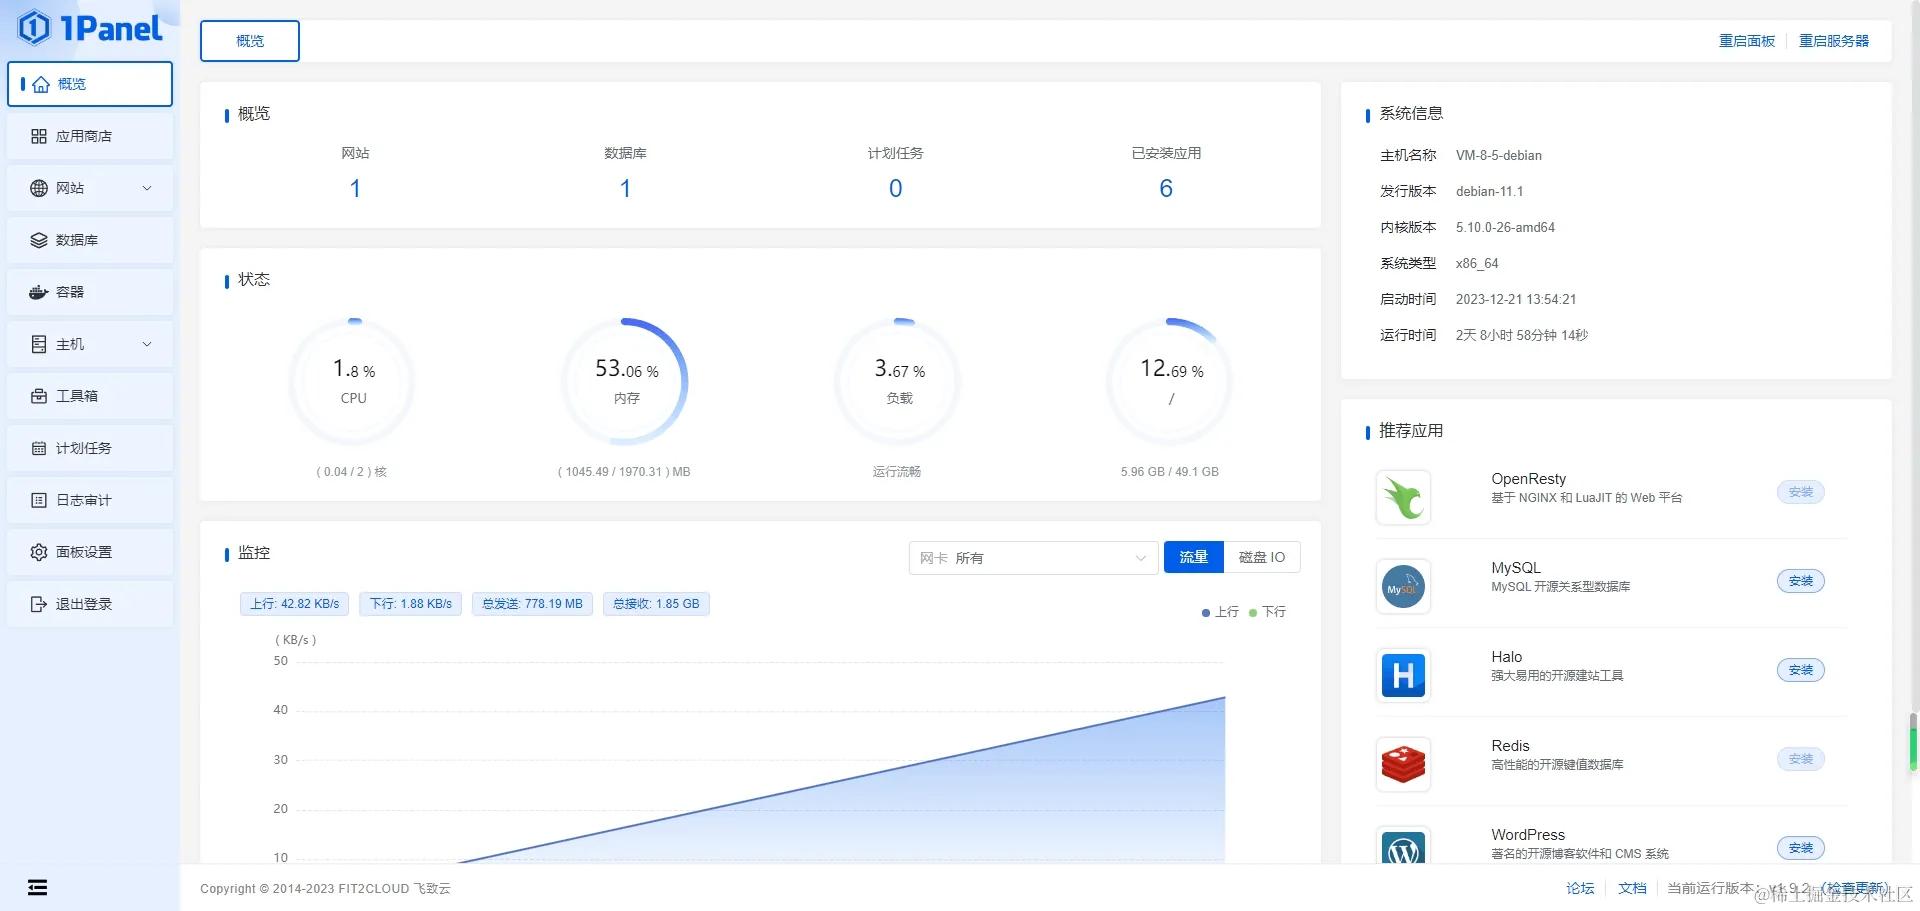
Task: Click the 1Panel logo
Action: [90, 28]
